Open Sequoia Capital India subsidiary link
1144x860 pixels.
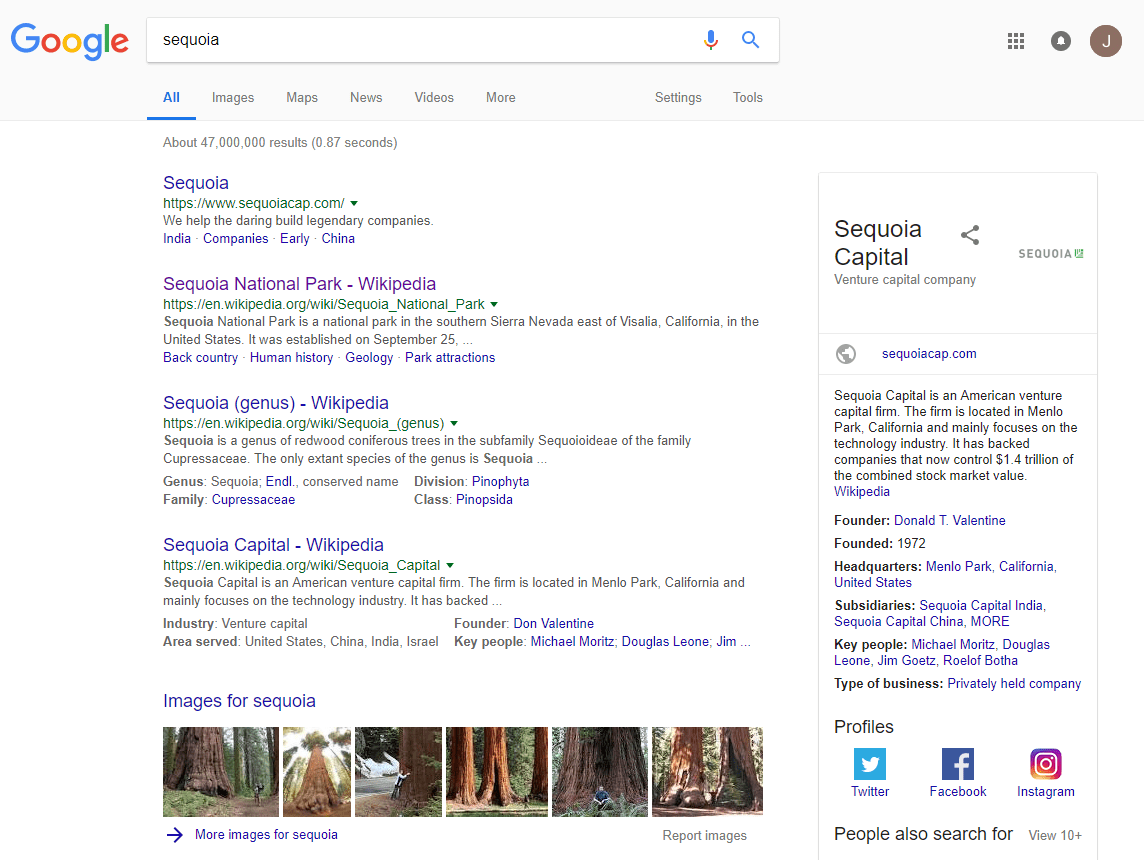click(981, 605)
